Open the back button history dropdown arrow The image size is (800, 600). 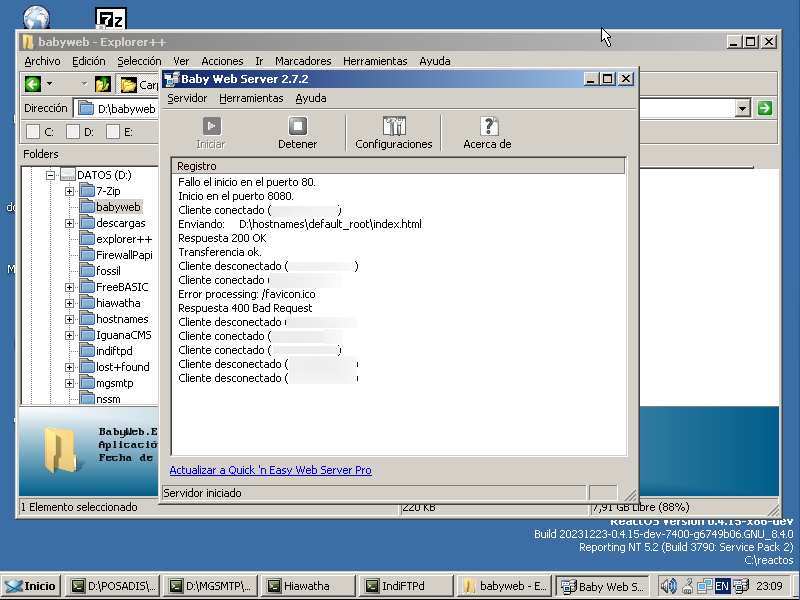click(49, 84)
